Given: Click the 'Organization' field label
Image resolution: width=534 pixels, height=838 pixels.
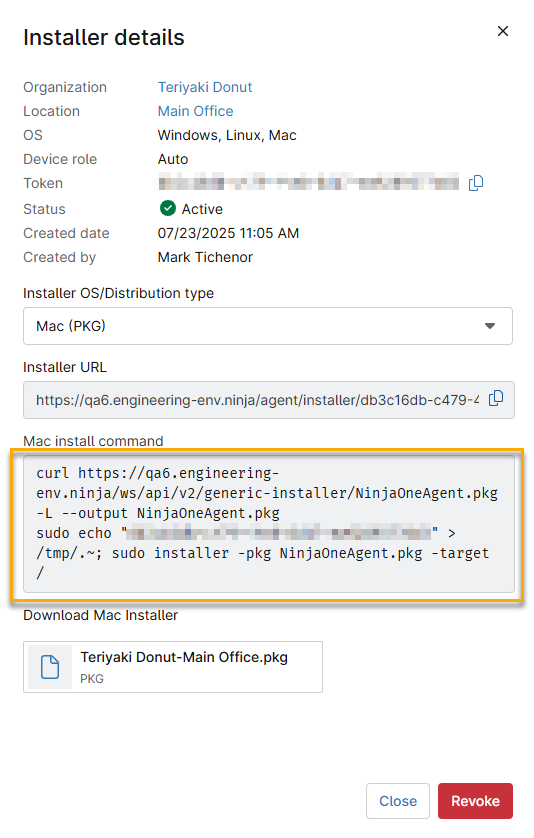Looking at the screenshot, I should tap(65, 87).
